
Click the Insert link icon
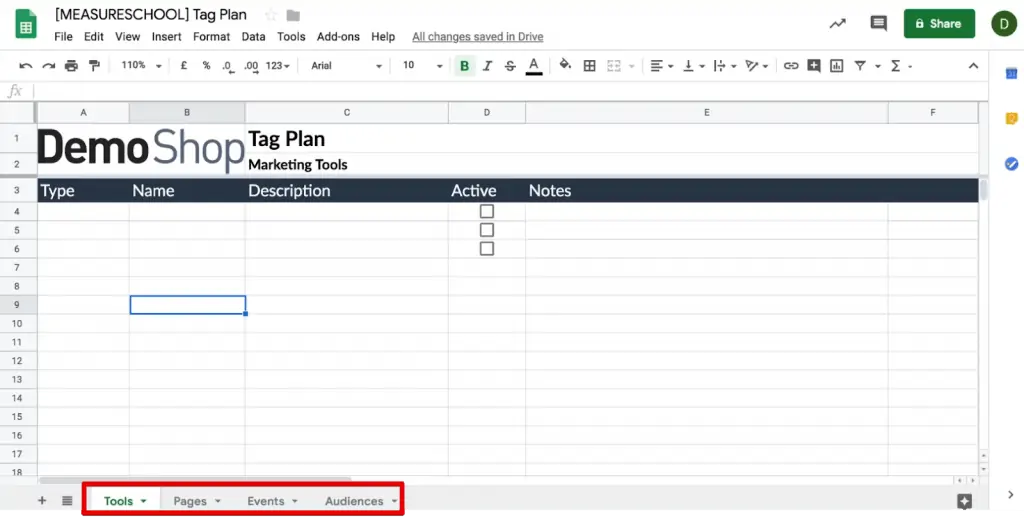791,65
